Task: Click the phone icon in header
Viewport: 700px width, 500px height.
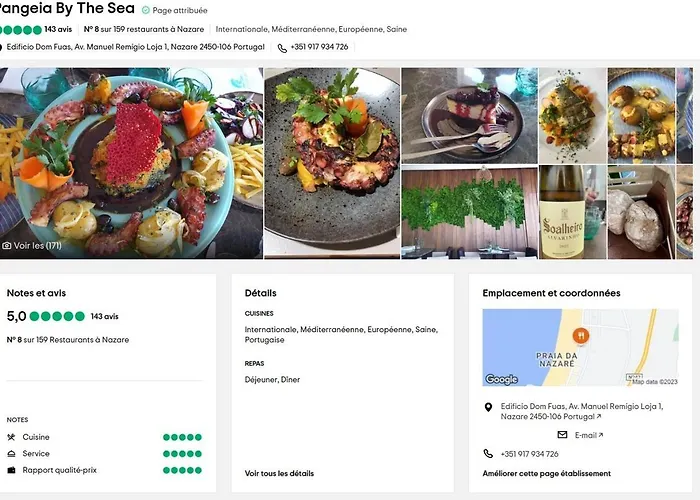Action: tap(282, 47)
